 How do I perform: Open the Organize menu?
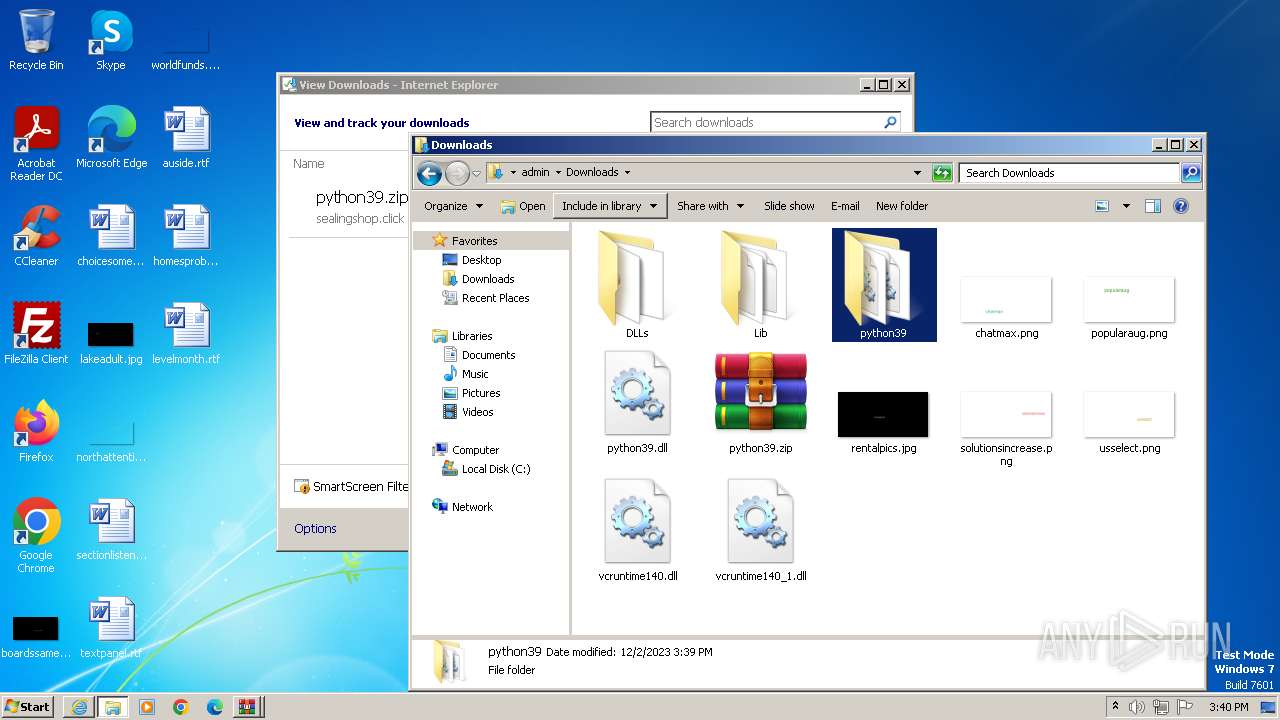tap(453, 206)
